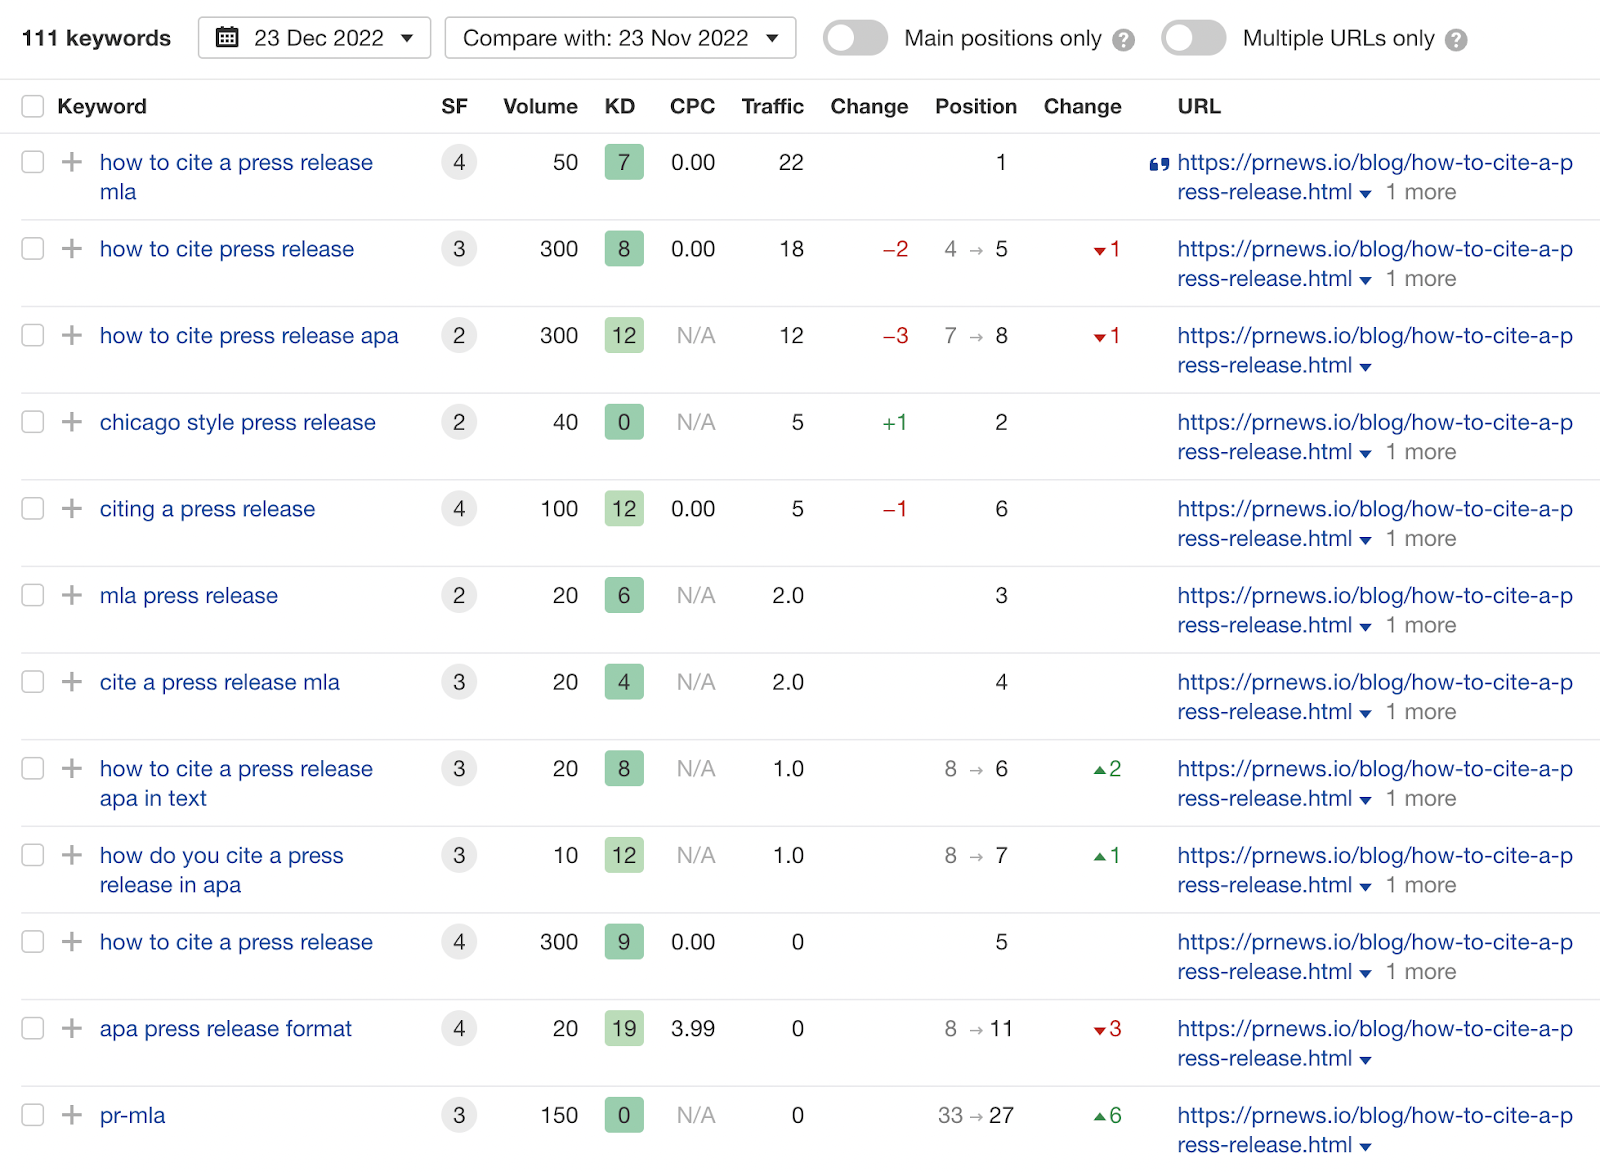The image size is (1600, 1172).
Task: Click plus icon beside 'how to cite press release'
Action: point(71,249)
